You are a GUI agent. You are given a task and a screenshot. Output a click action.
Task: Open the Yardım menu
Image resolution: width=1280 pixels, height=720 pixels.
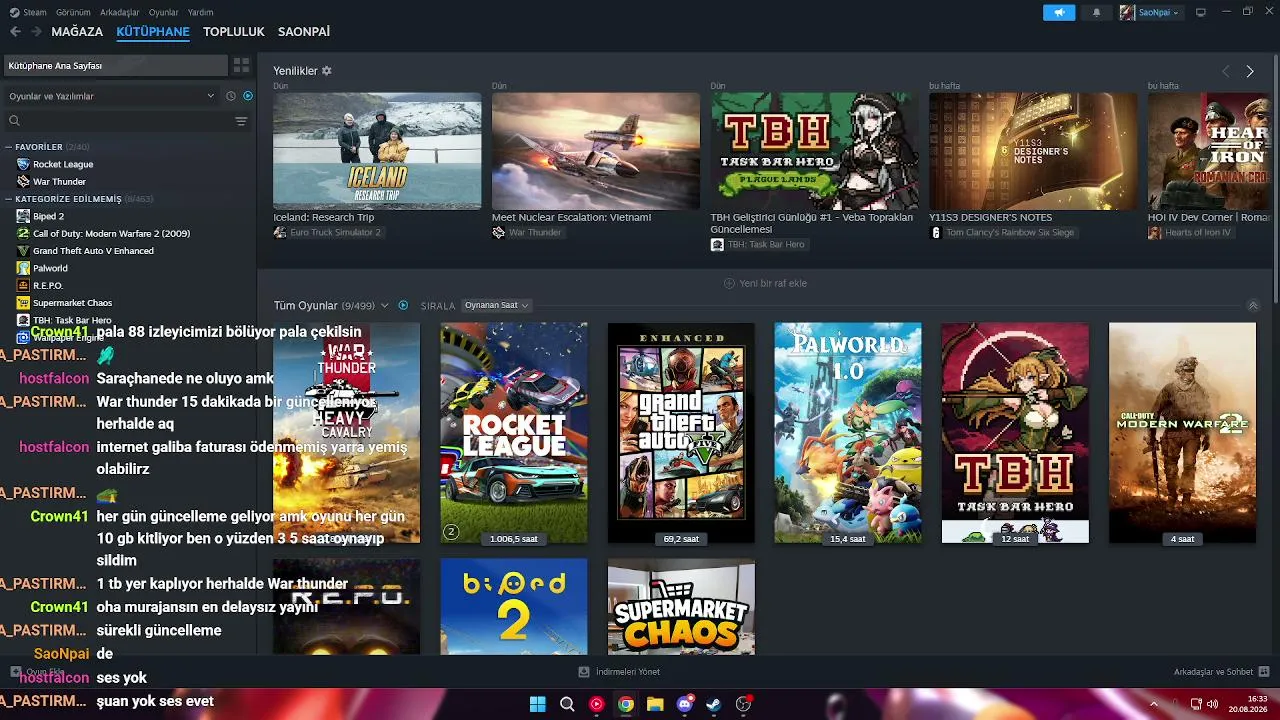coord(200,12)
